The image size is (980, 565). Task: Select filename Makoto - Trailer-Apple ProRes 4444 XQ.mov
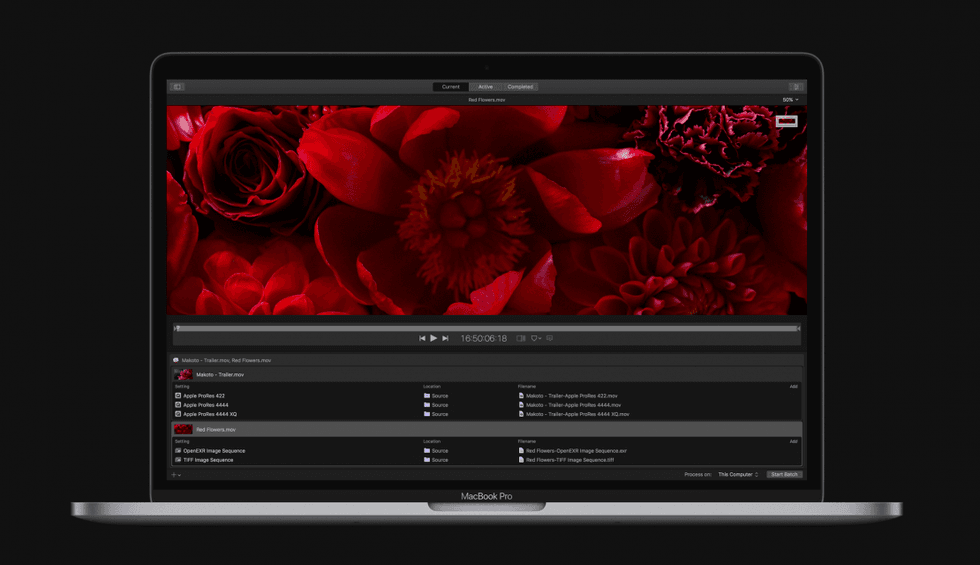point(578,414)
